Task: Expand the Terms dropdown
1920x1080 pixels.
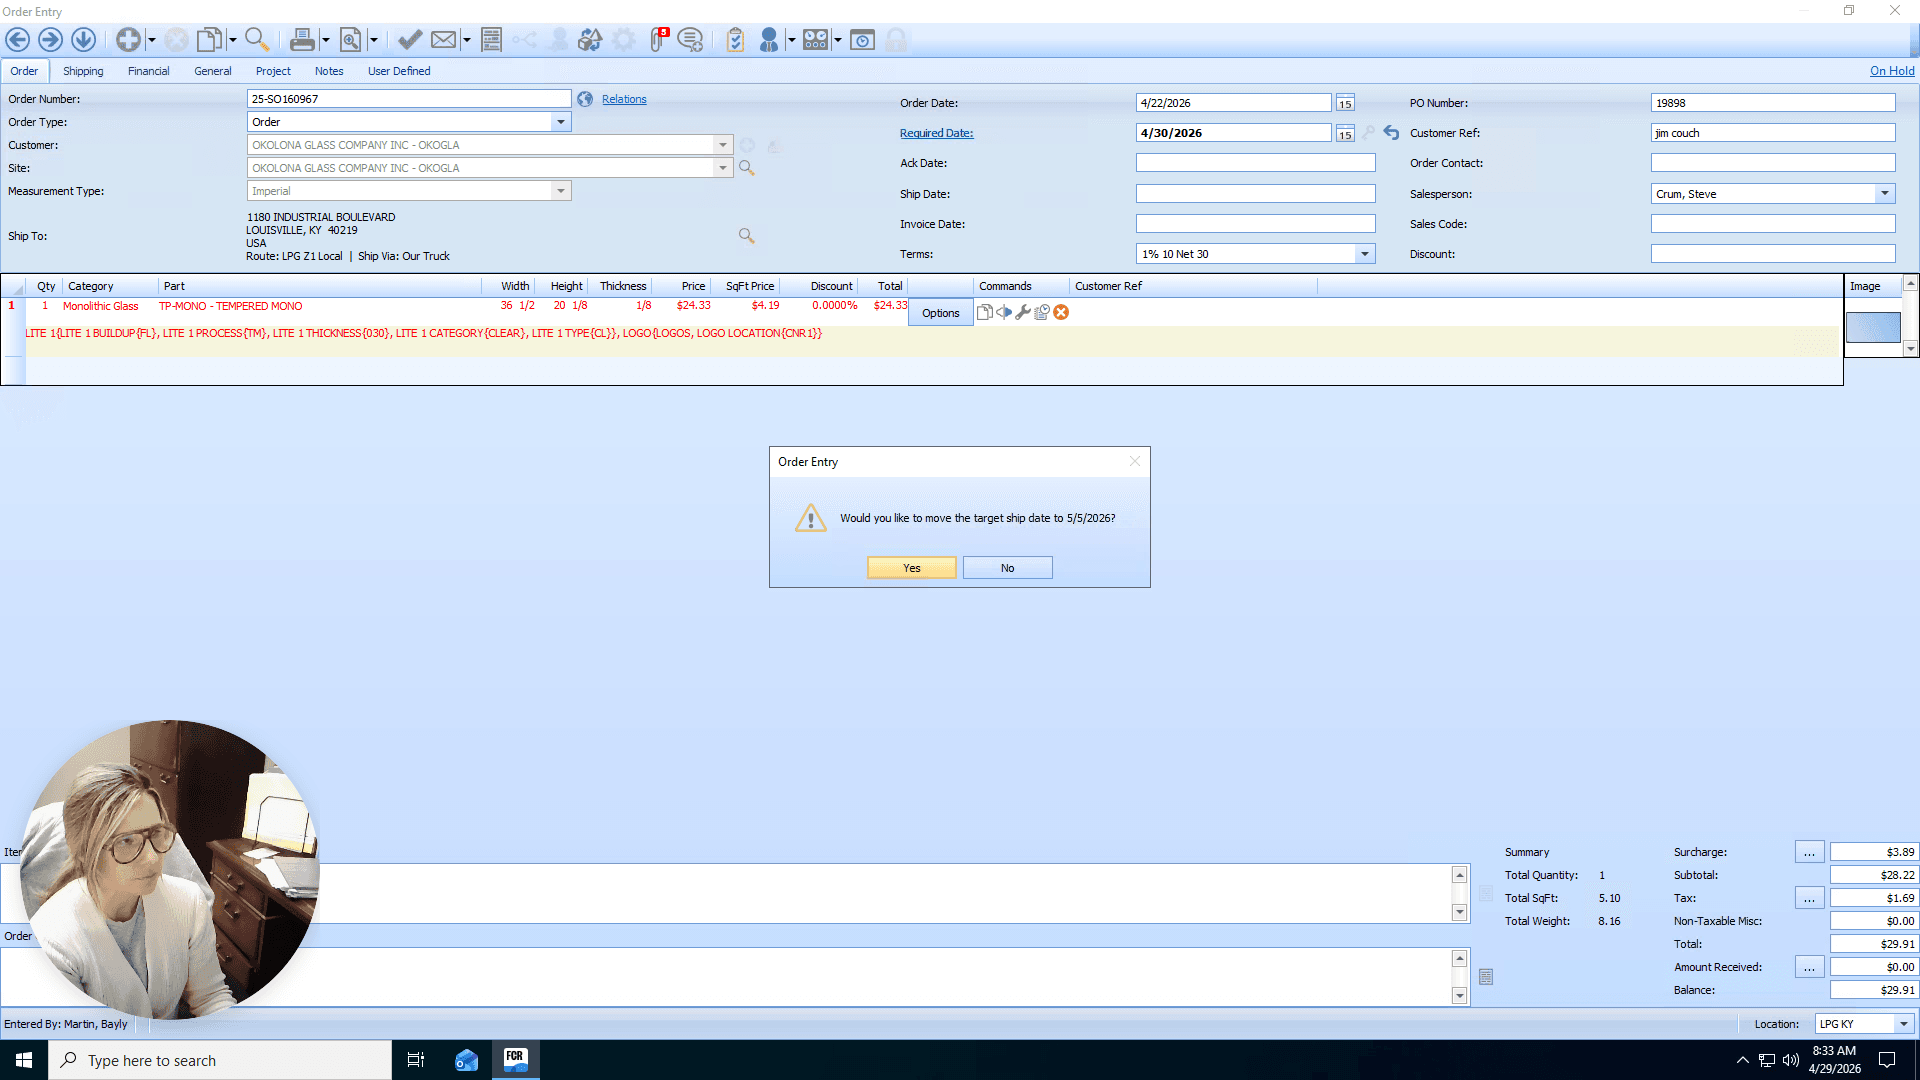Action: [x=1365, y=254]
